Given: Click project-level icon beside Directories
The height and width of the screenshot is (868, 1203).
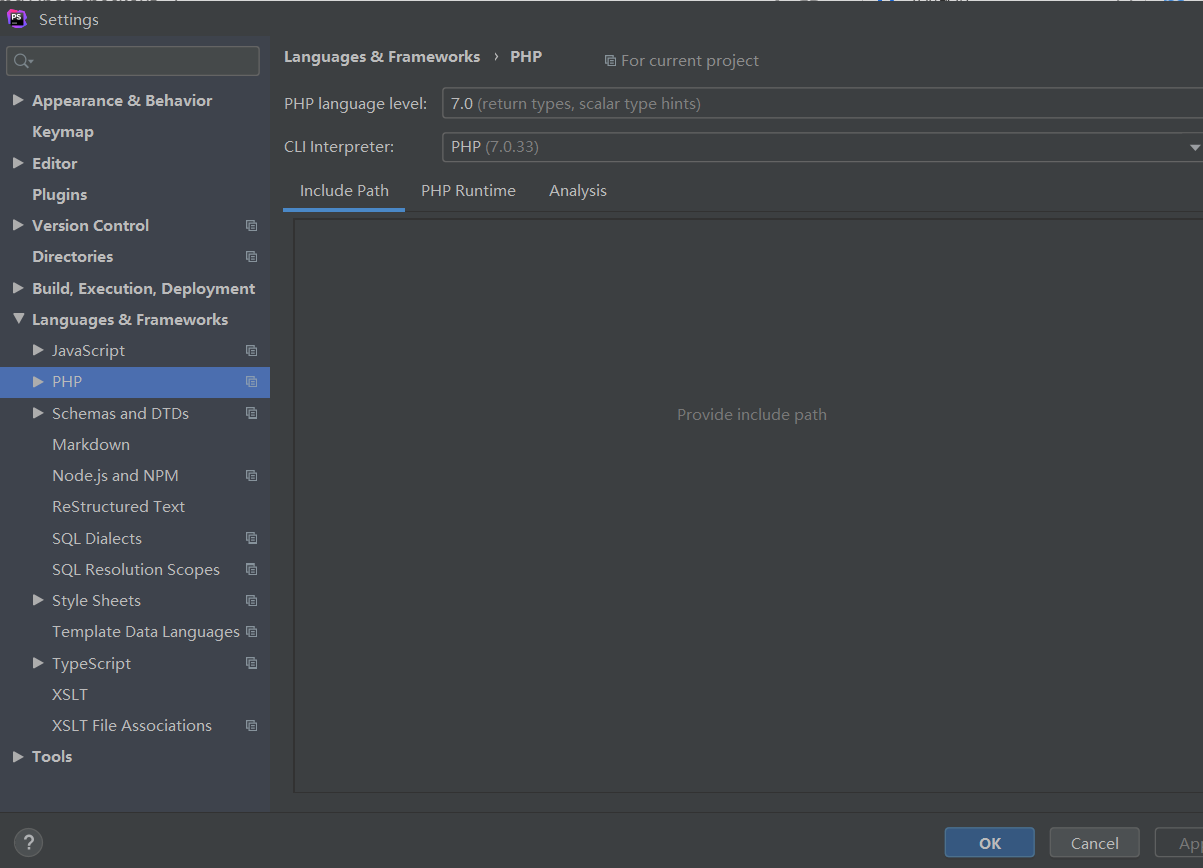Looking at the screenshot, I should click(x=251, y=257).
